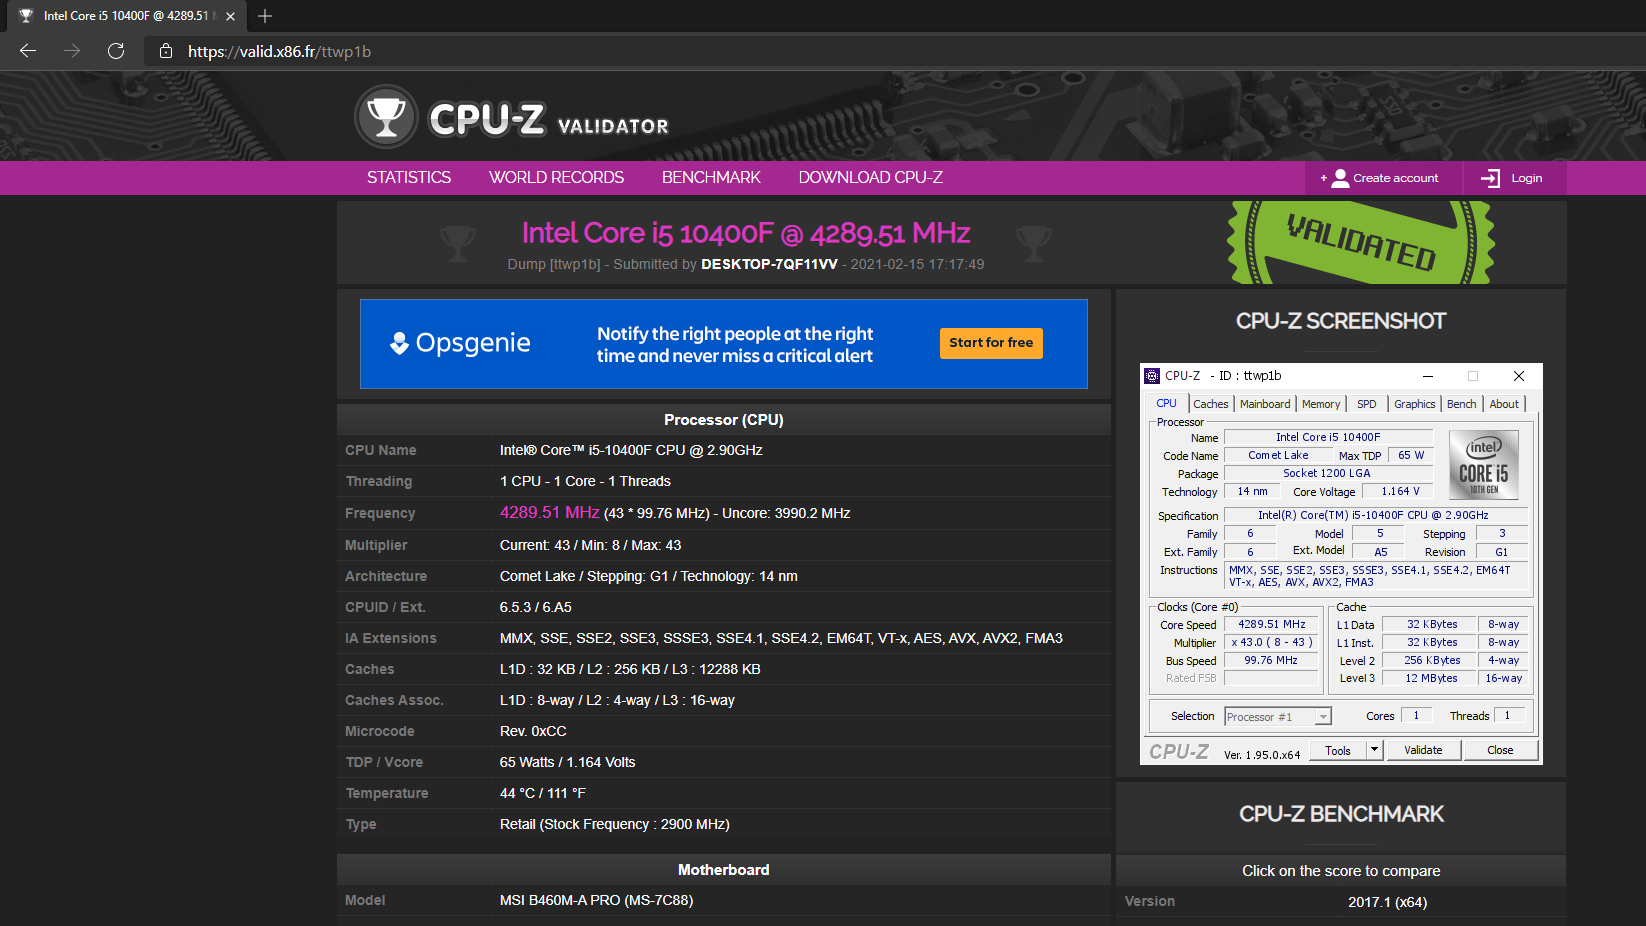Click the Opsgenie ad banner text
Viewport: 1646px width, 926px height.
(735, 345)
